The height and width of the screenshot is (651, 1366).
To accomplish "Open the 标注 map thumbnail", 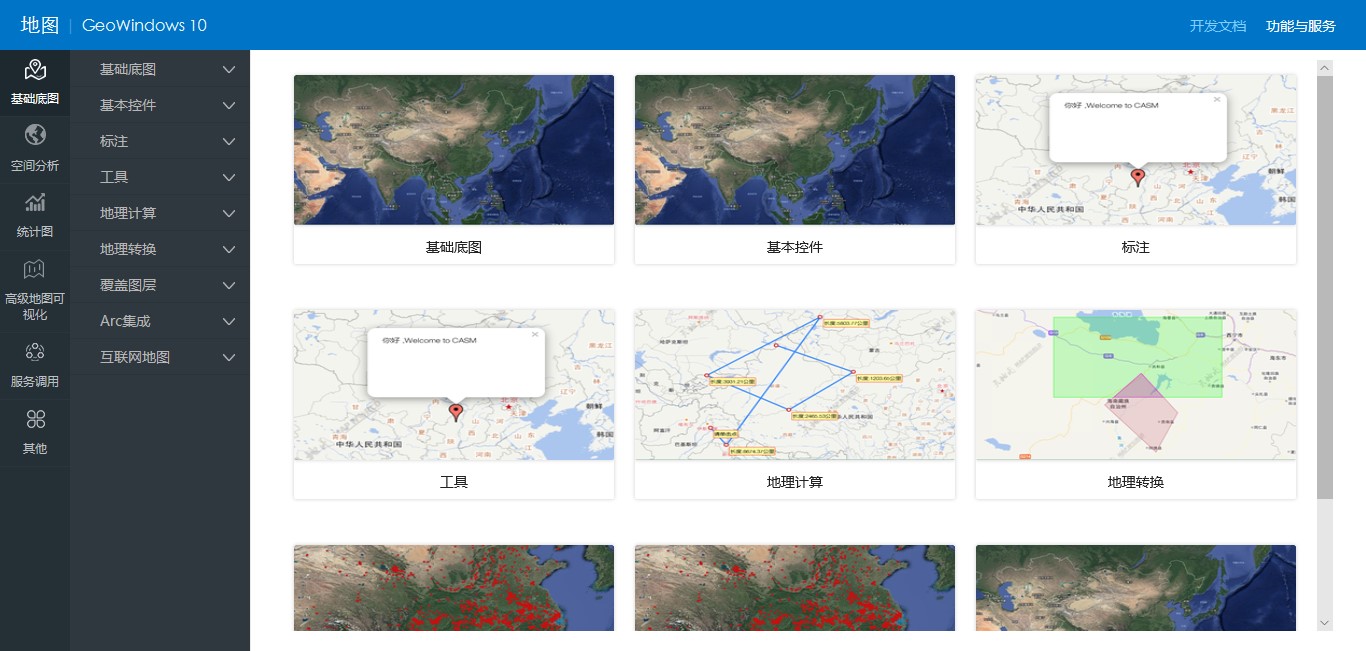I will 1136,150.
